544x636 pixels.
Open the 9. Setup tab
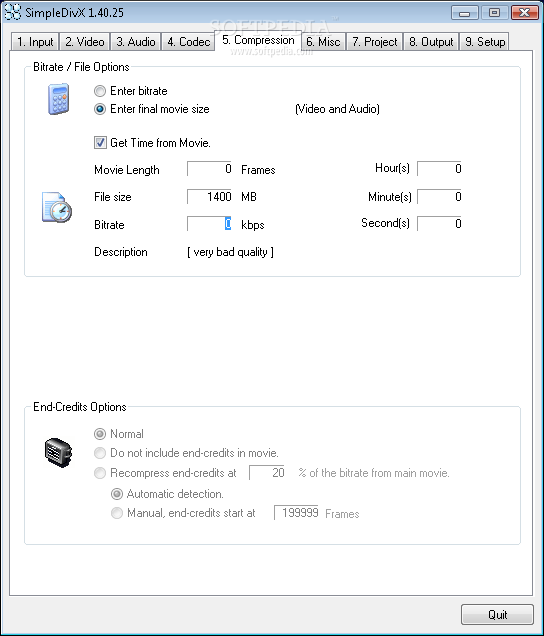tap(484, 42)
